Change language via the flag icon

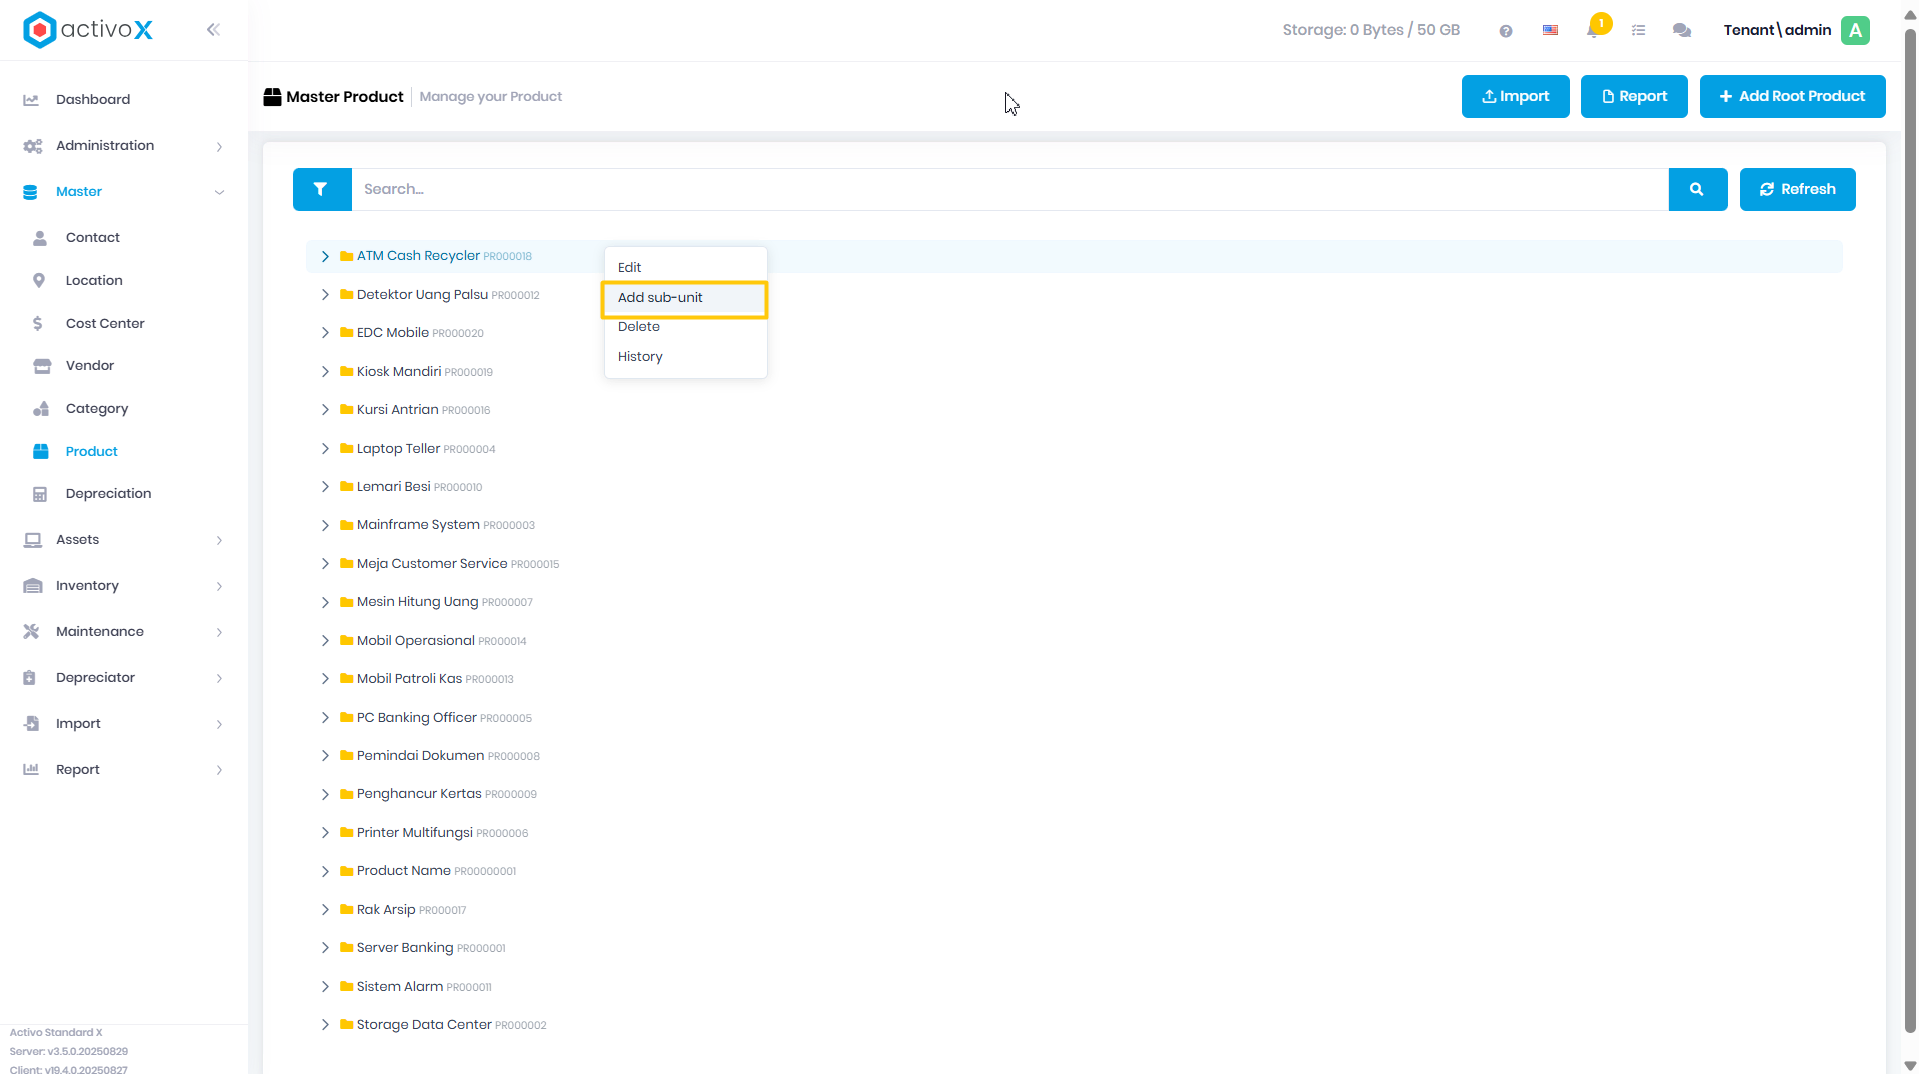pos(1550,30)
